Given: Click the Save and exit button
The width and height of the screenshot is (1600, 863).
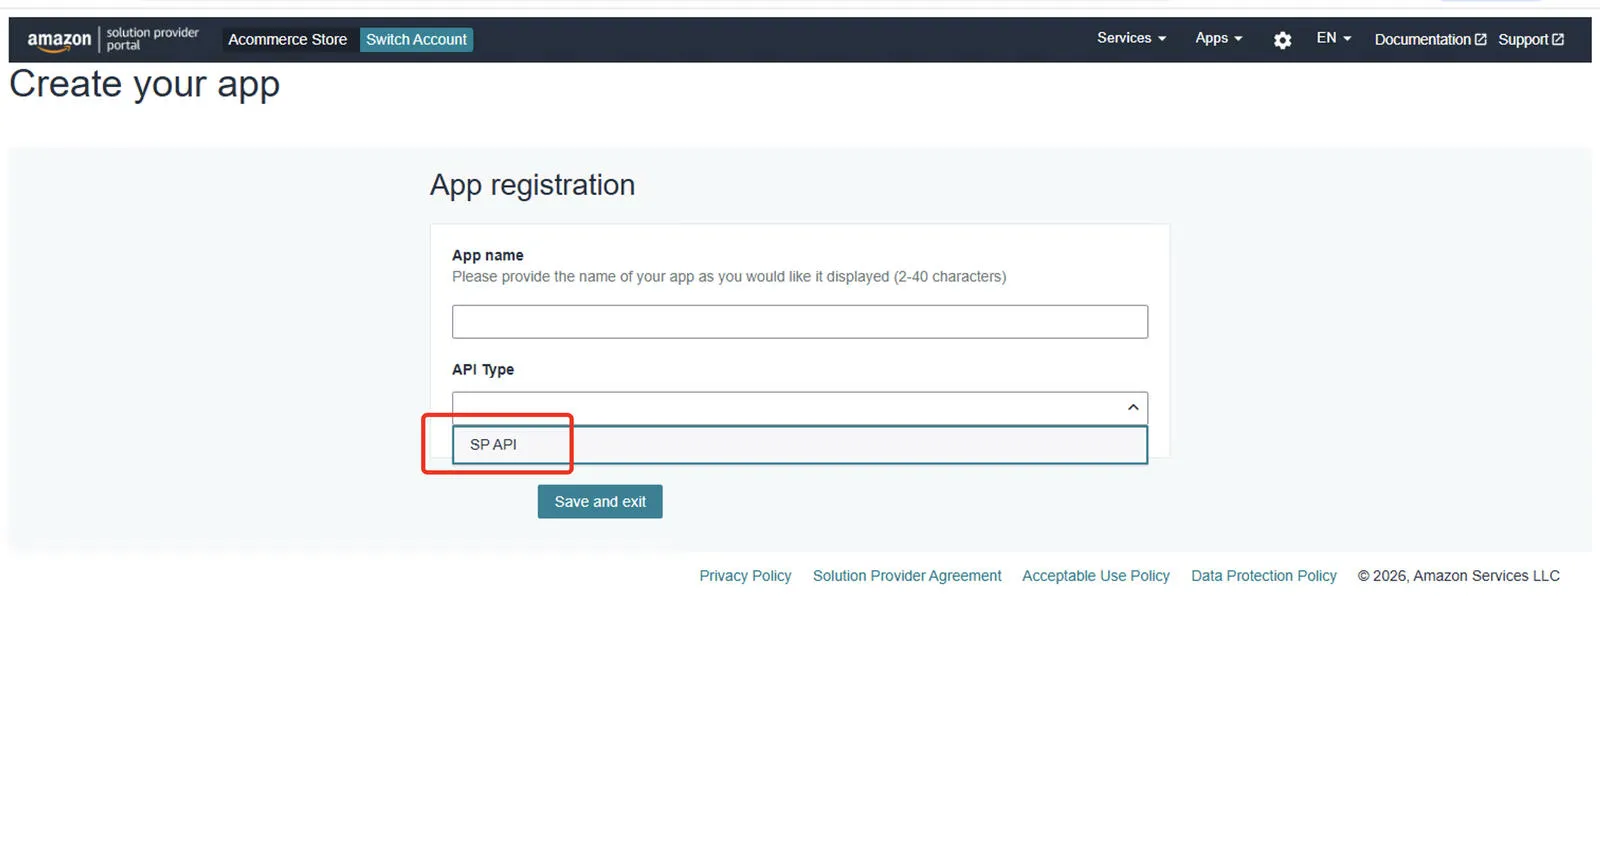Looking at the screenshot, I should pos(599,501).
